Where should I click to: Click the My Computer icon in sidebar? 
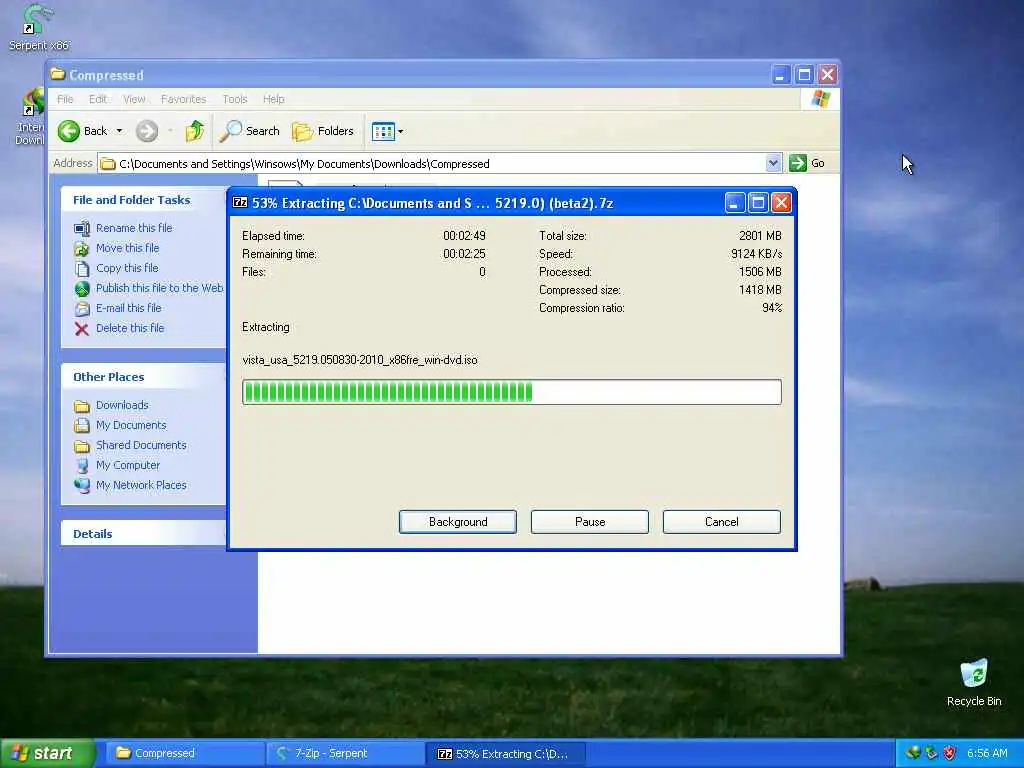coord(82,466)
